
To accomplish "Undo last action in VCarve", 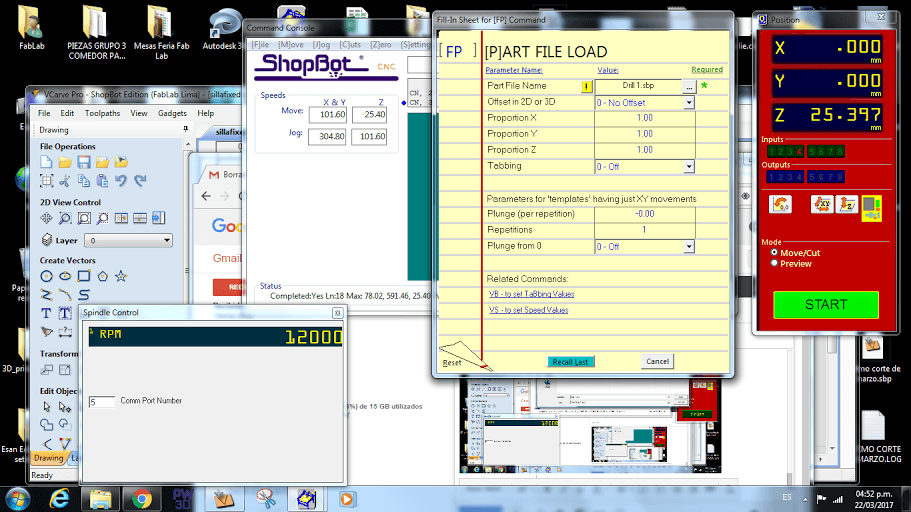I will (121, 181).
